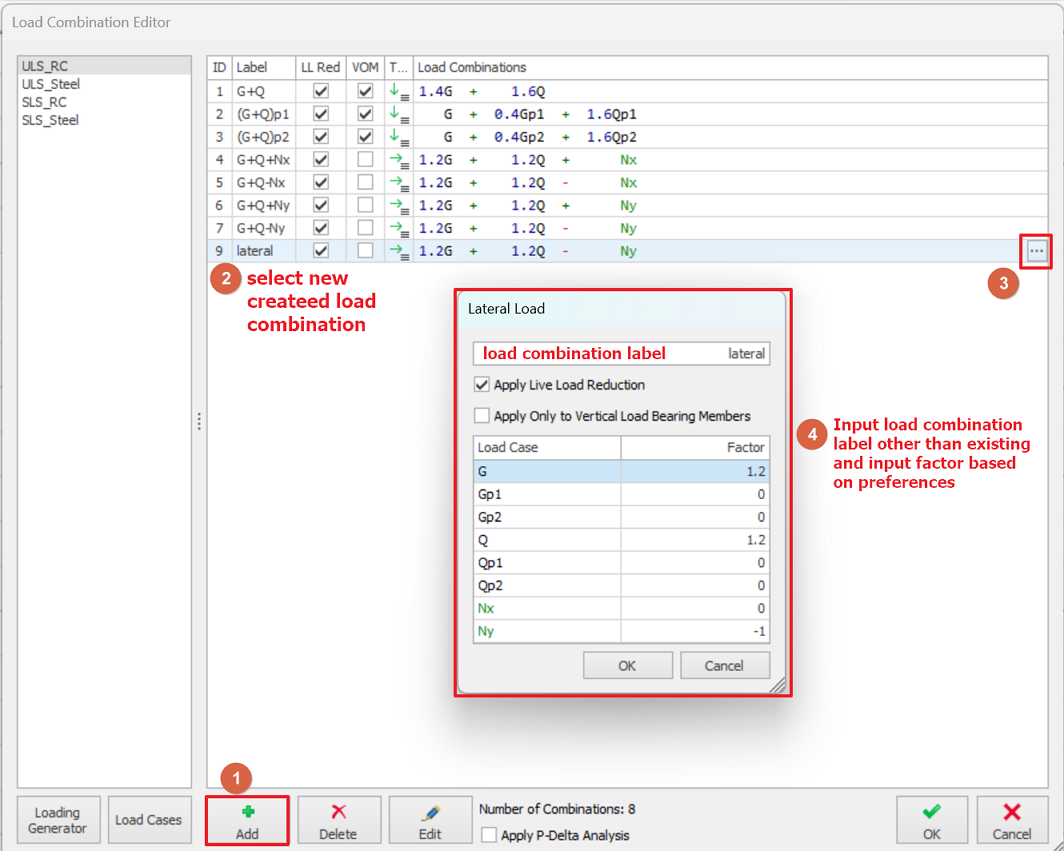Click the lateral type icon for G+Q+Nx row
This screenshot has height=851, width=1064.
[398, 160]
